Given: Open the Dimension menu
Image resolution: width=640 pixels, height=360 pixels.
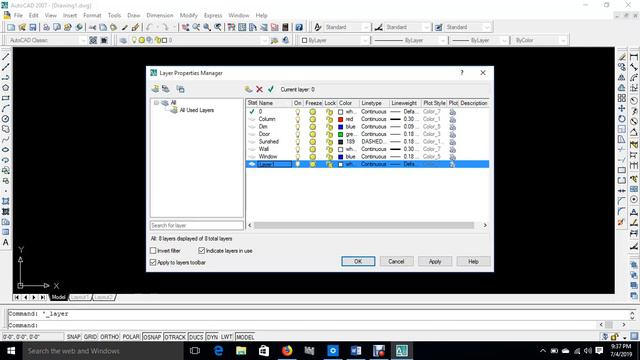Looking at the screenshot, I should [x=160, y=15].
